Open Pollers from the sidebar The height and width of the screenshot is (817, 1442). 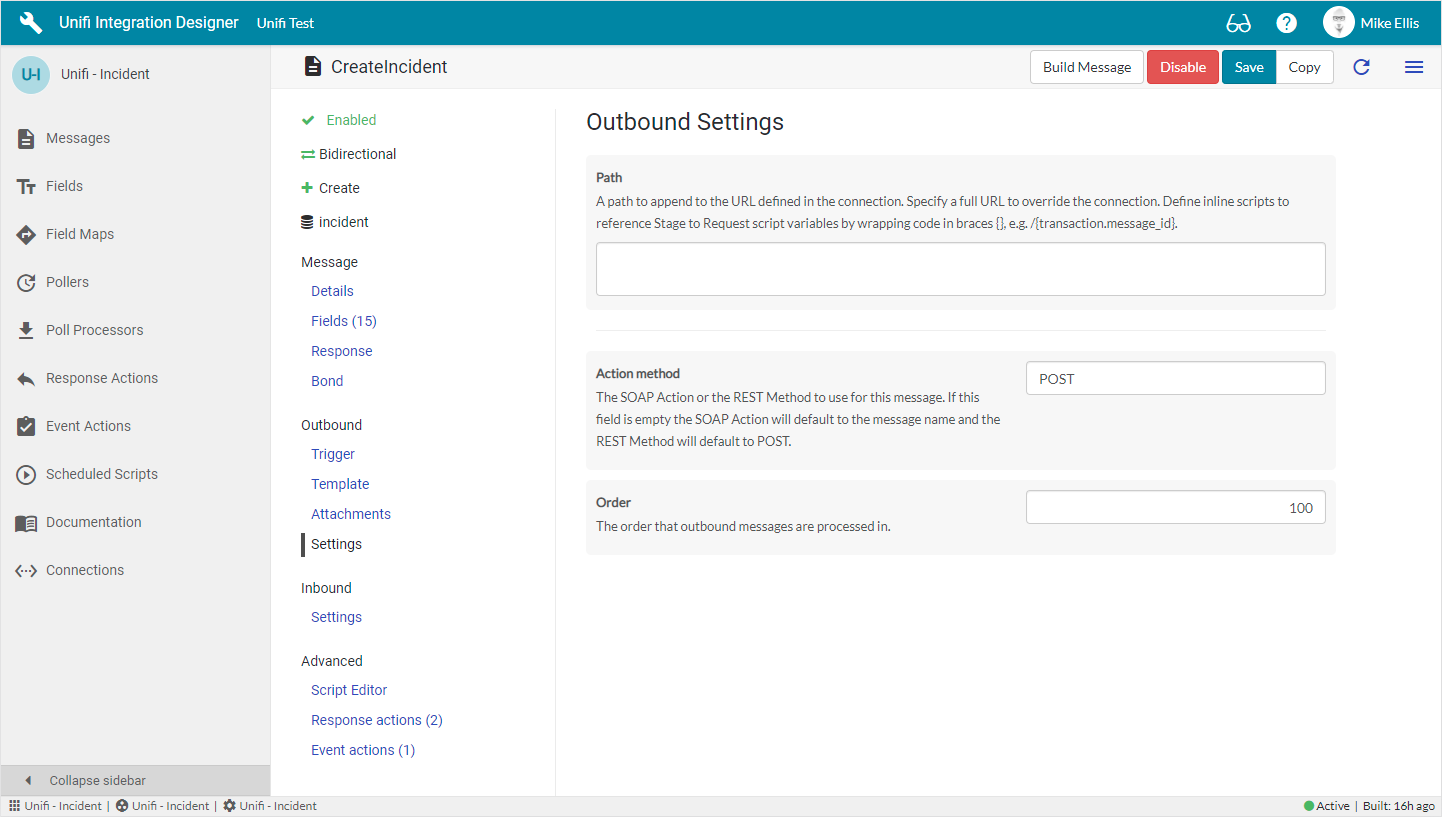pyautogui.click(x=67, y=282)
